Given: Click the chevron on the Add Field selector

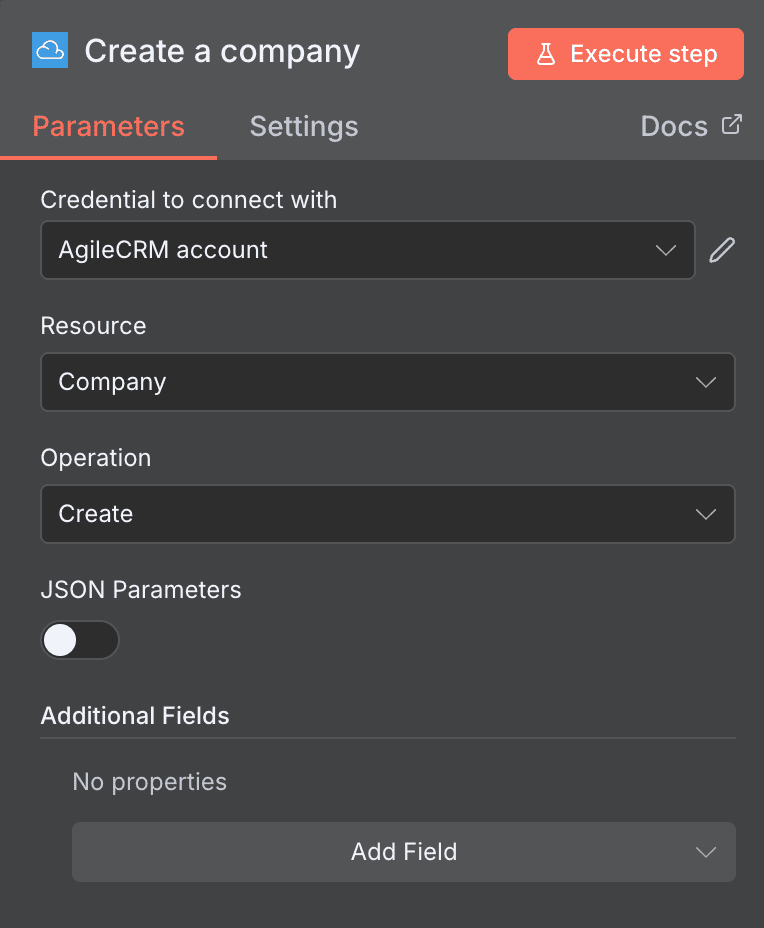Looking at the screenshot, I should point(706,852).
